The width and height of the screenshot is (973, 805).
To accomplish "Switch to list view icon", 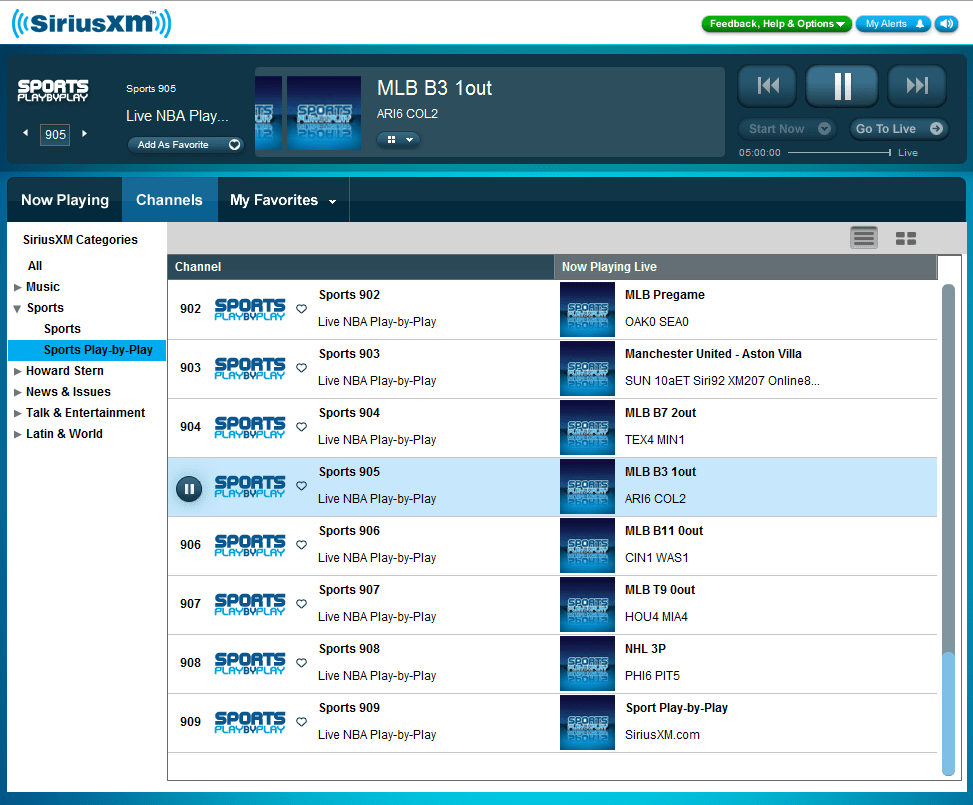I will 864,238.
